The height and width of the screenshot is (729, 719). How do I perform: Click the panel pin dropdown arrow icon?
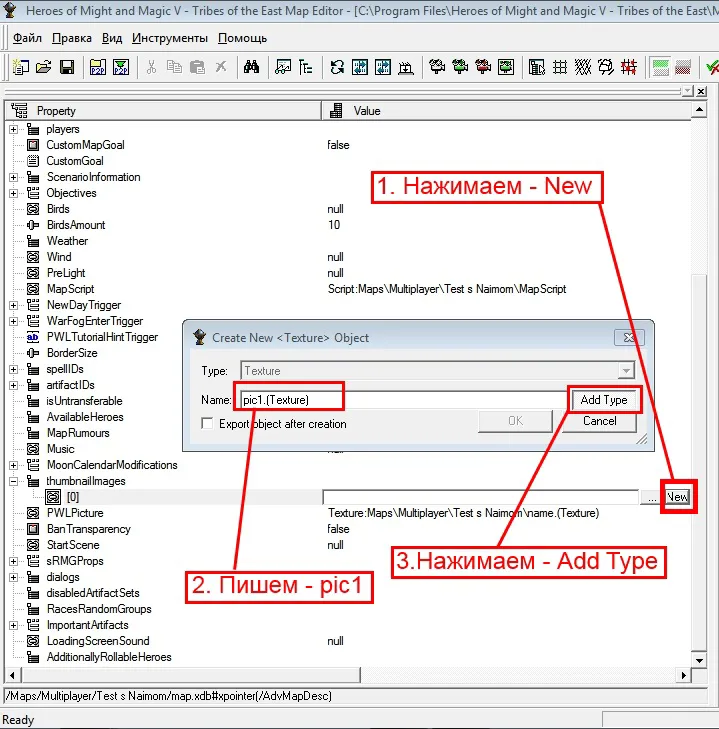coord(687,92)
